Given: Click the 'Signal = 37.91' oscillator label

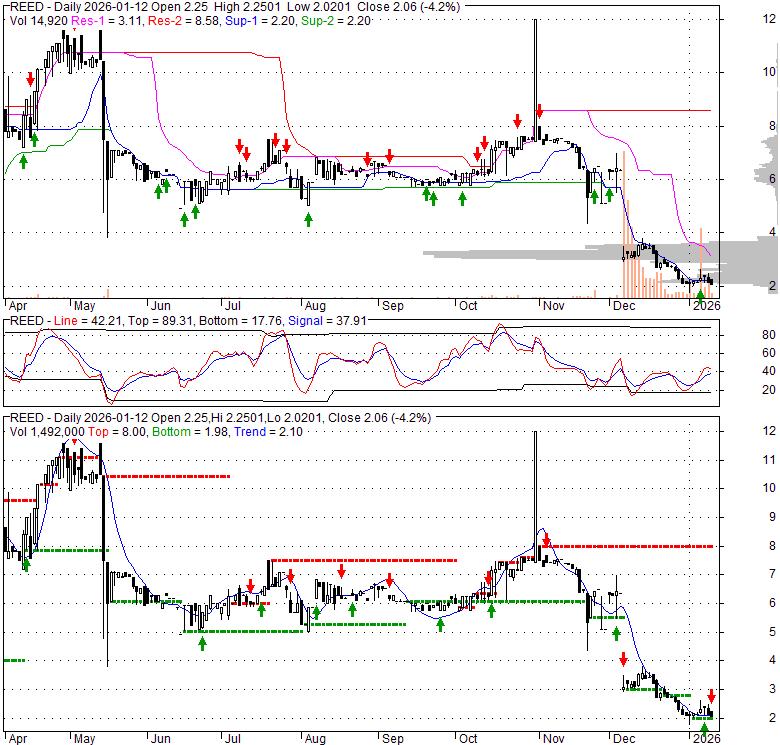Looking at the screenshot, I should (x=327, y=321).
